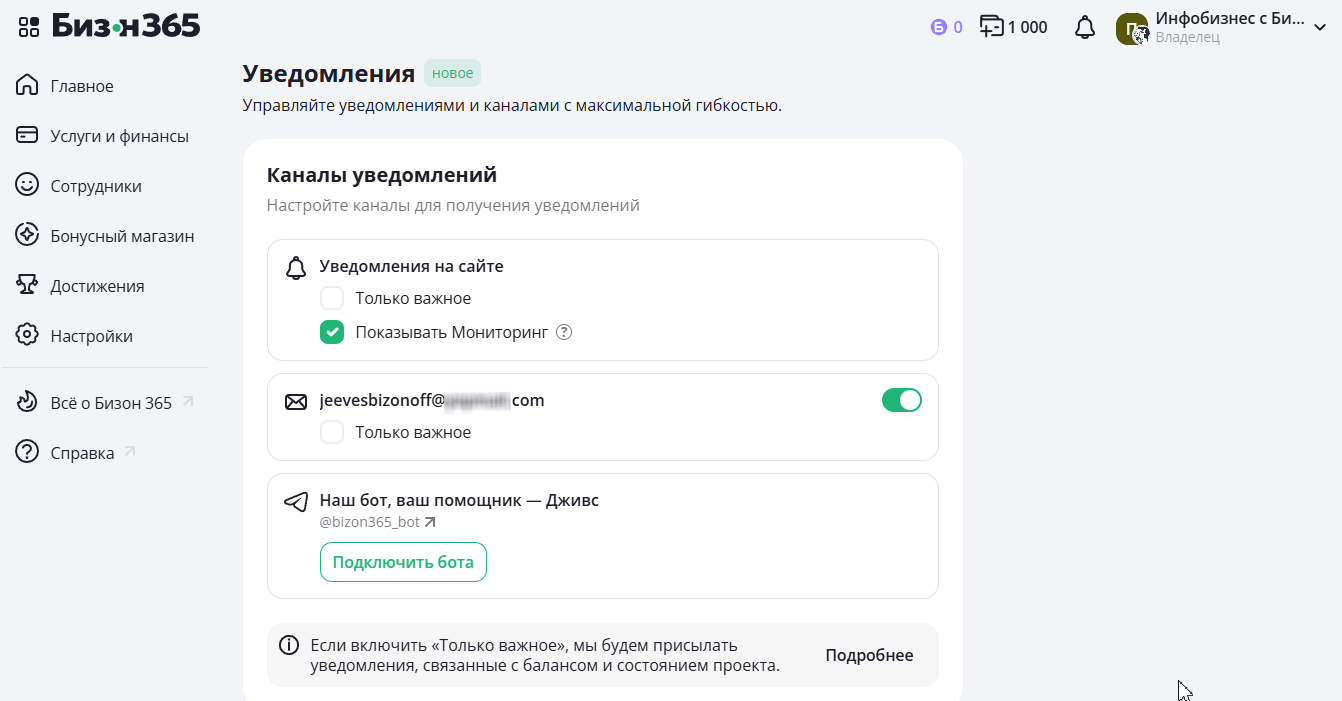This screenshot has height=701, width=1342.
Task: Go to Главное in the sidebar
Action: coord(82,86)
